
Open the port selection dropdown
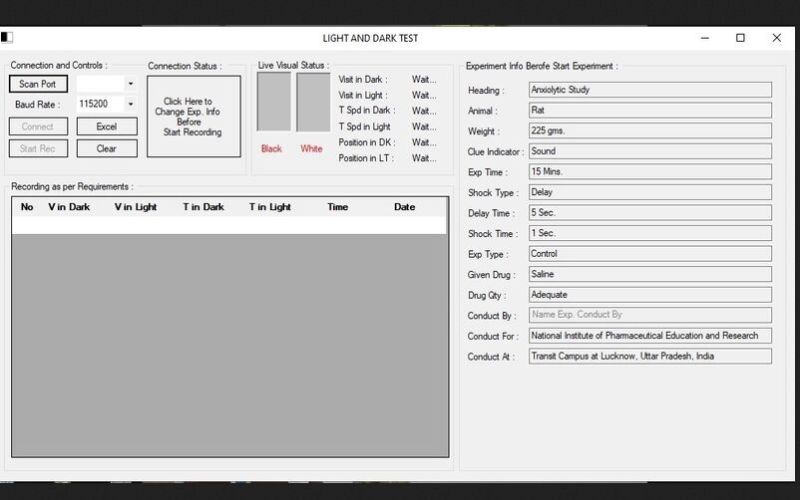point(130,84)
